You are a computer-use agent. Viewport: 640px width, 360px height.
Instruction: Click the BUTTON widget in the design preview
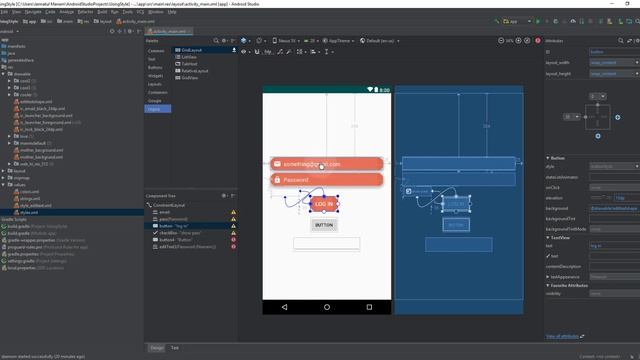[x=324, y=225]
